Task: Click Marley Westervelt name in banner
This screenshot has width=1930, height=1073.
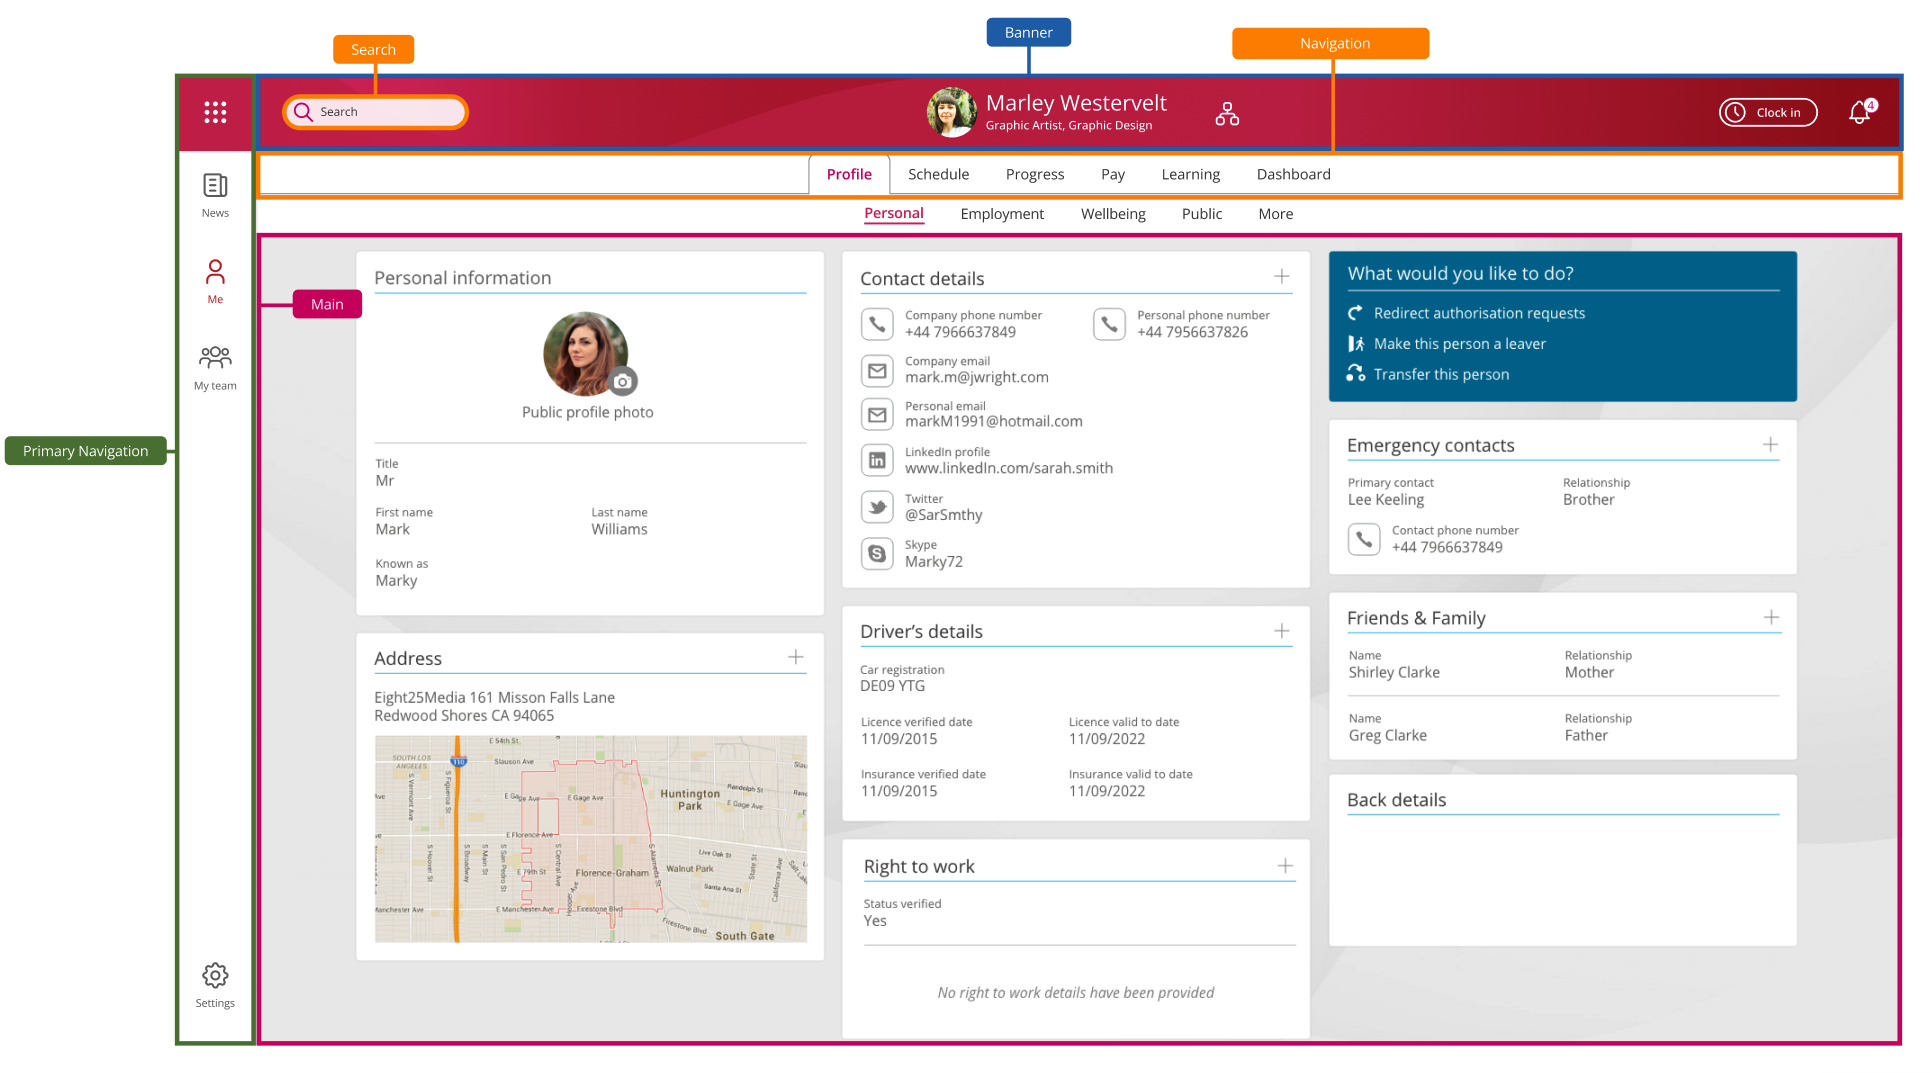Action: tap(1076, 103)
